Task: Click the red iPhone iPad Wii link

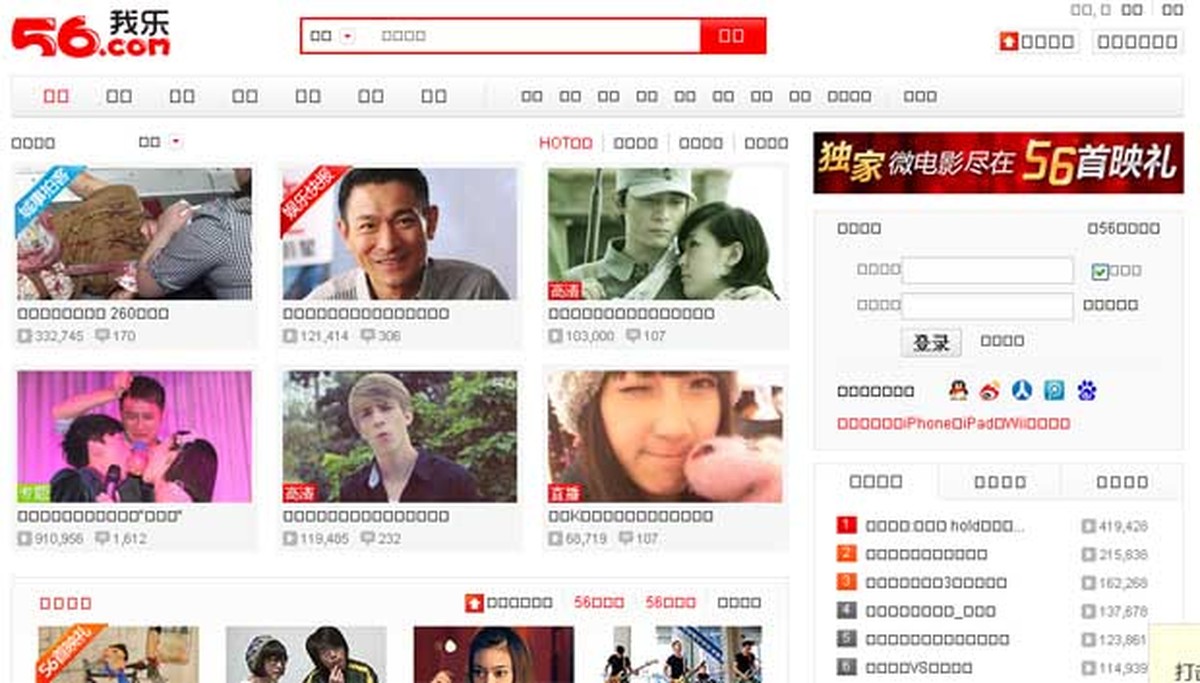Action: (953, 423)
